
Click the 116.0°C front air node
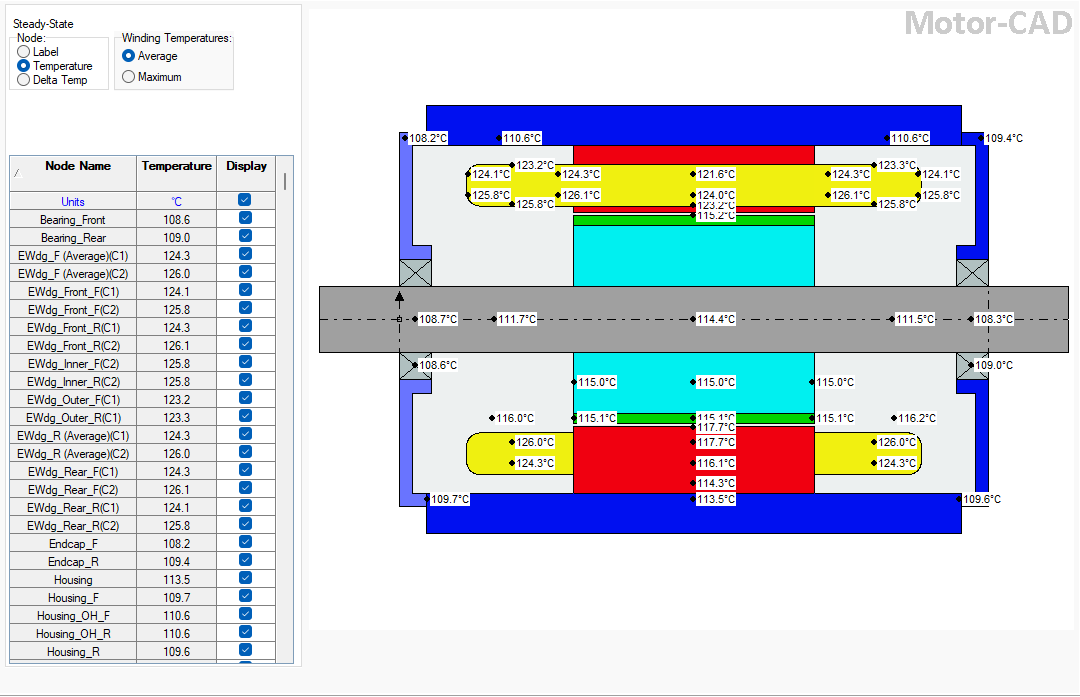515,418
